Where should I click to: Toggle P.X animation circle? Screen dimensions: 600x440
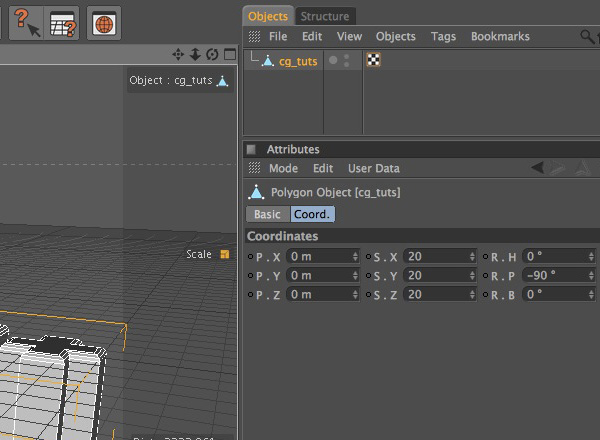click(x=251, y=256)
